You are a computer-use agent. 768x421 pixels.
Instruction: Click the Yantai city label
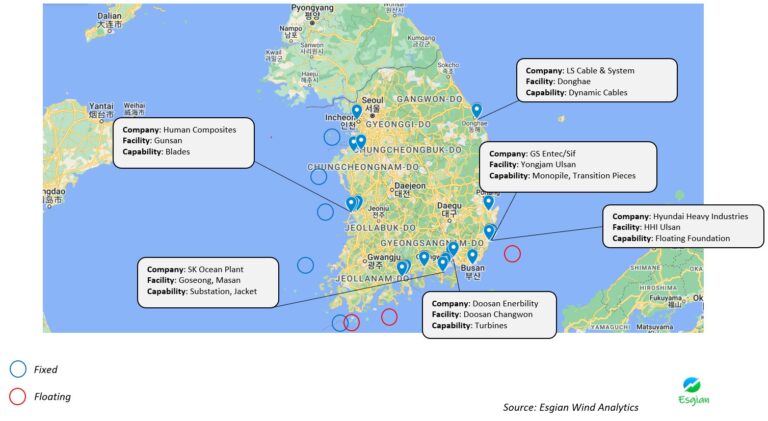click(101, 110)
